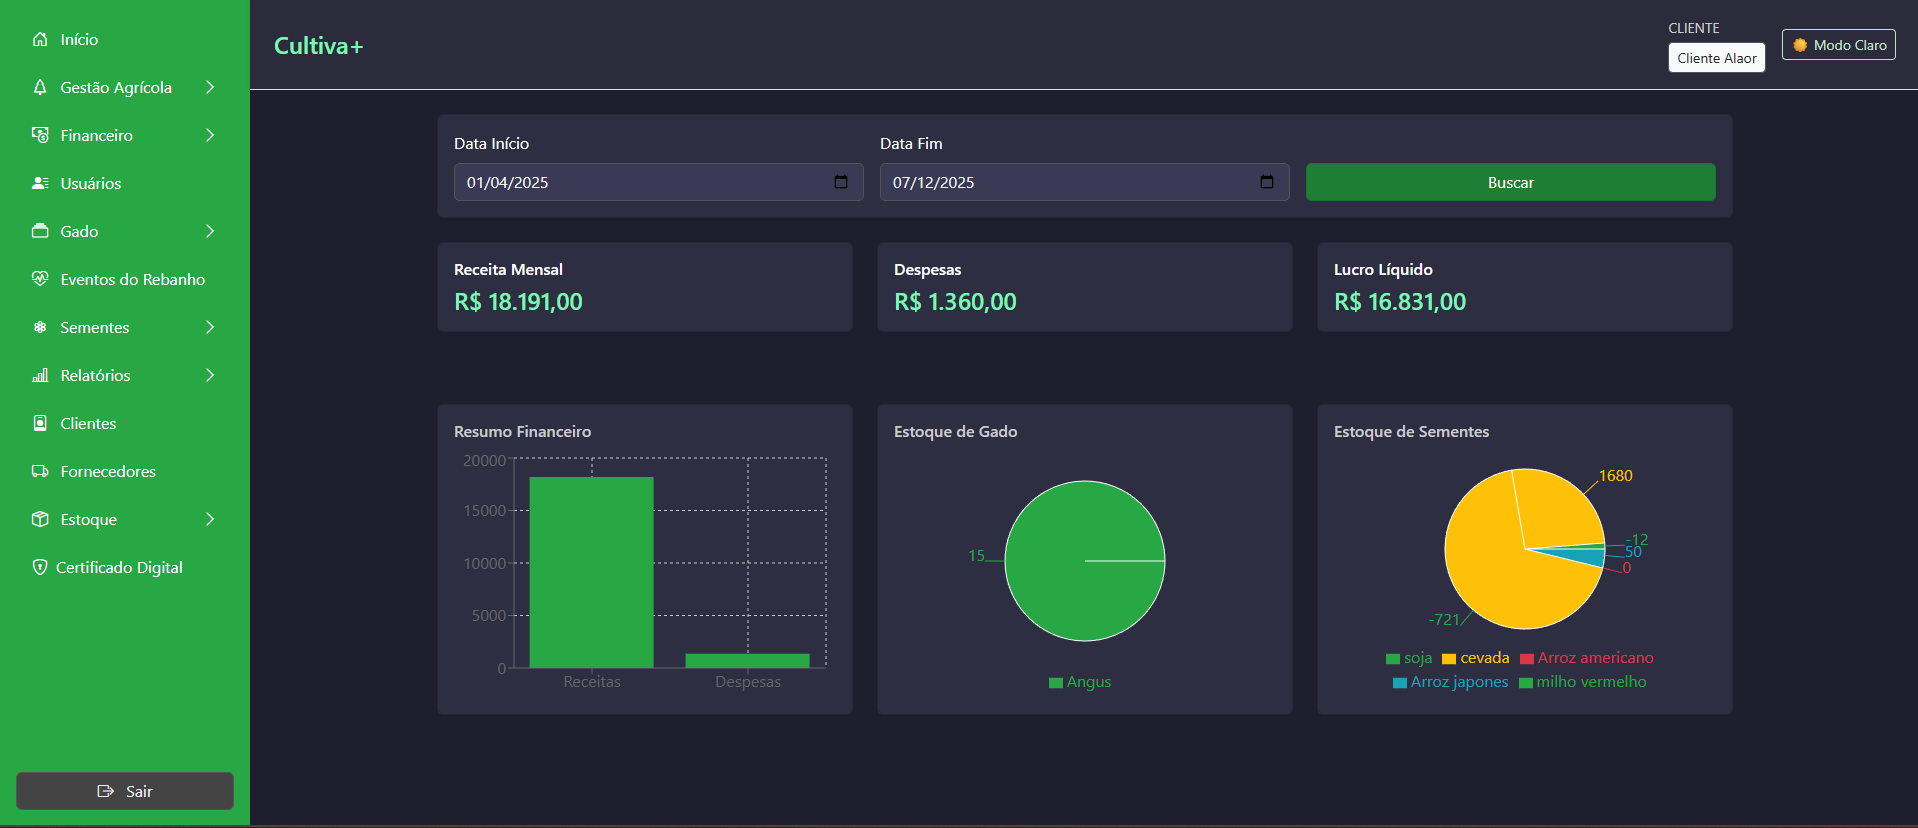Click the Sair button
The height and width of the screenshot is (828, 1918).
point(125,791)
